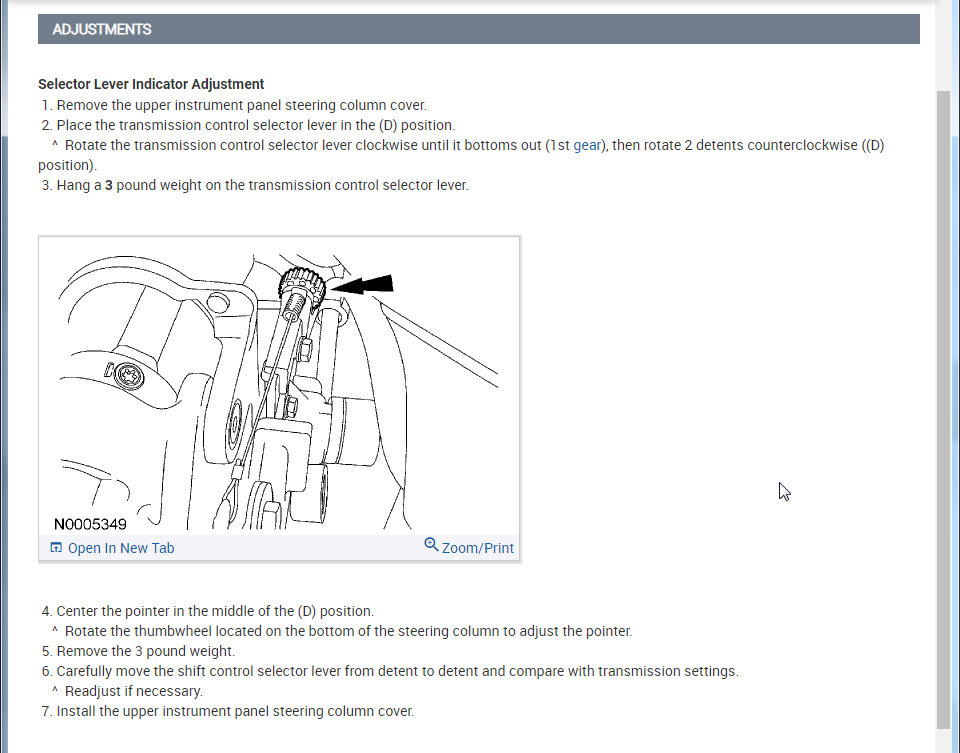Image resolution: width=960 pixels, height=753 pixels.
Task: Follow the blue 'gear' hyperlink
Action: click(x=587, y=145)
